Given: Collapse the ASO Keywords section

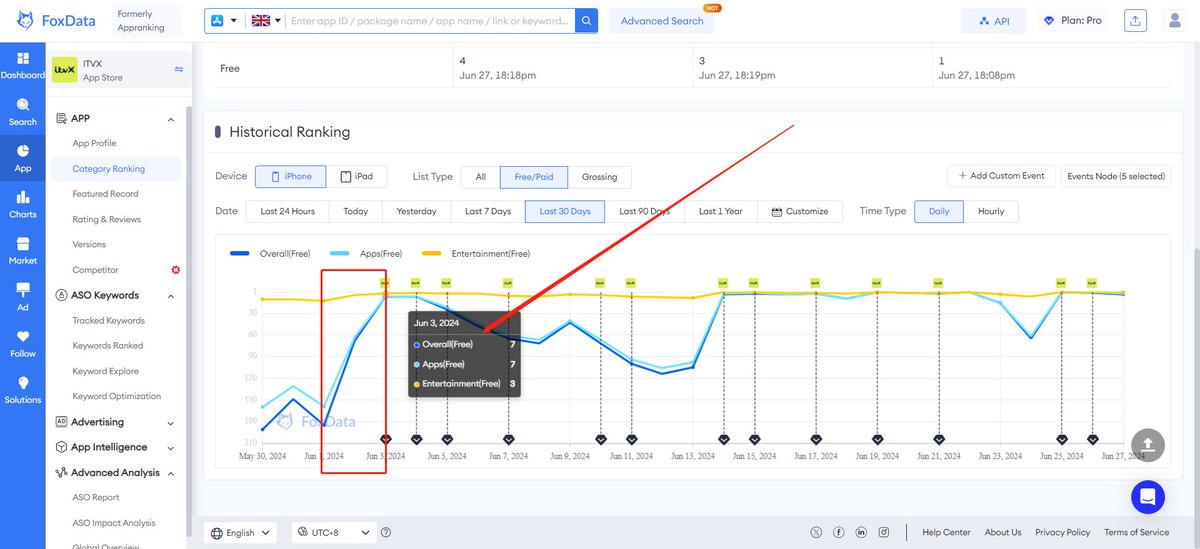Looking at the screenshot, I should click(171, 296).
